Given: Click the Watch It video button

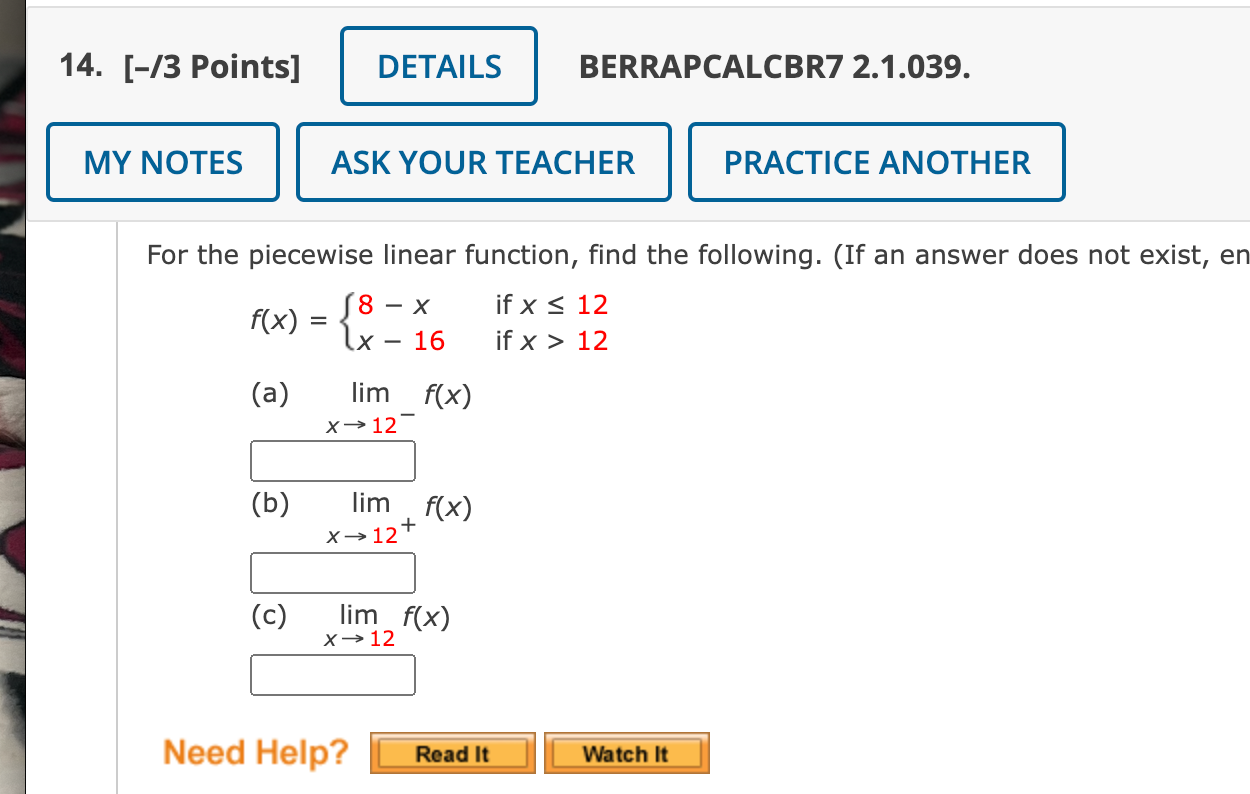Looking at the screenshot, I should pos(626,753).
